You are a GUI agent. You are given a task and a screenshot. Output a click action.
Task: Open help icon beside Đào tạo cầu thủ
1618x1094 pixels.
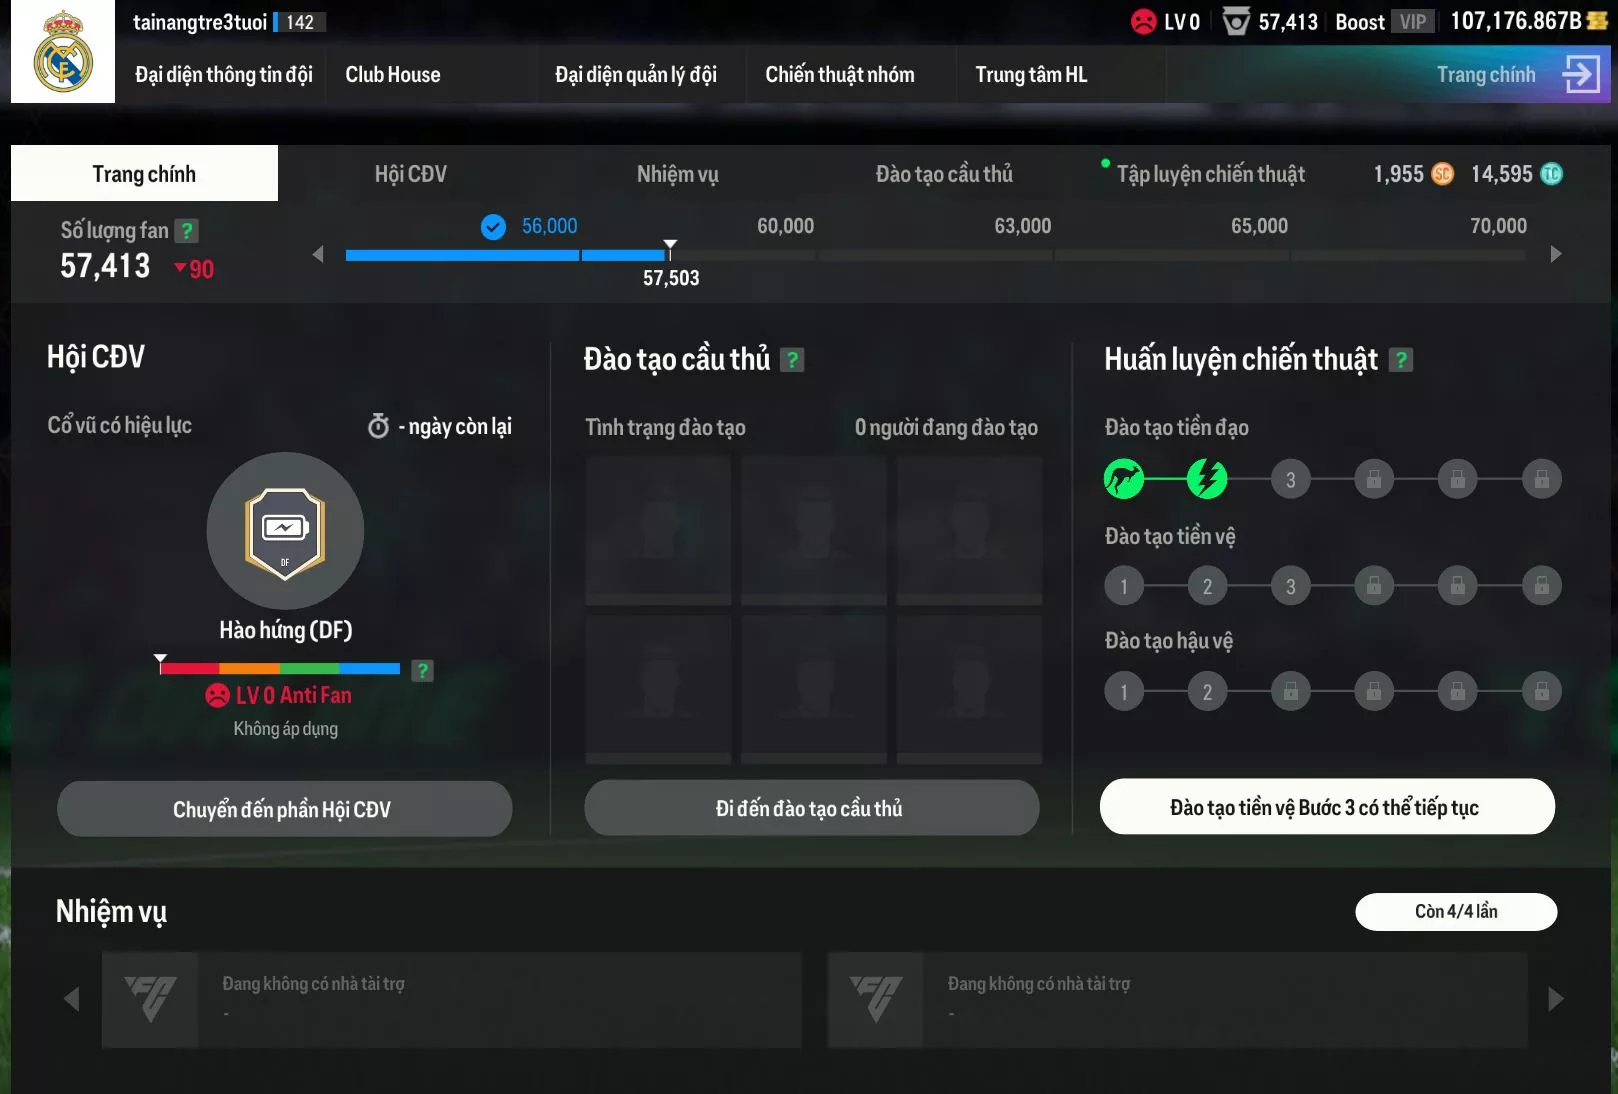click(x=792, y=360)
